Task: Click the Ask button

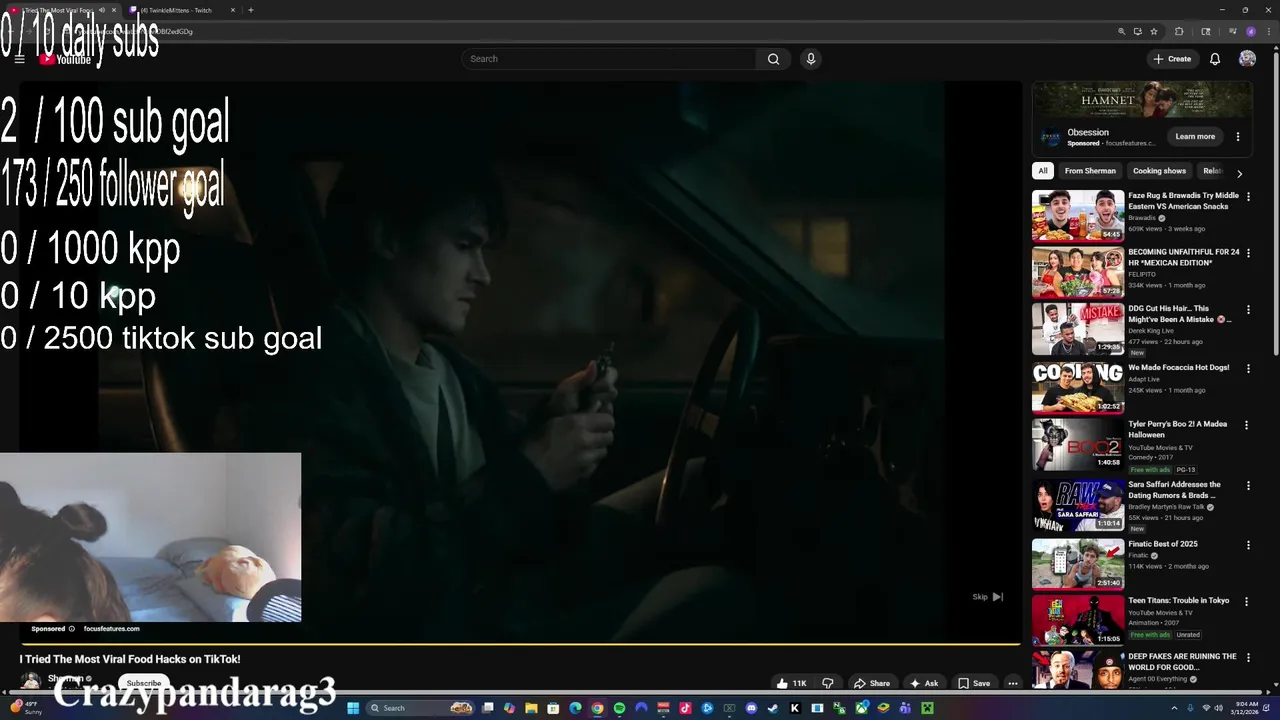Action: click(x=923, y=683)
